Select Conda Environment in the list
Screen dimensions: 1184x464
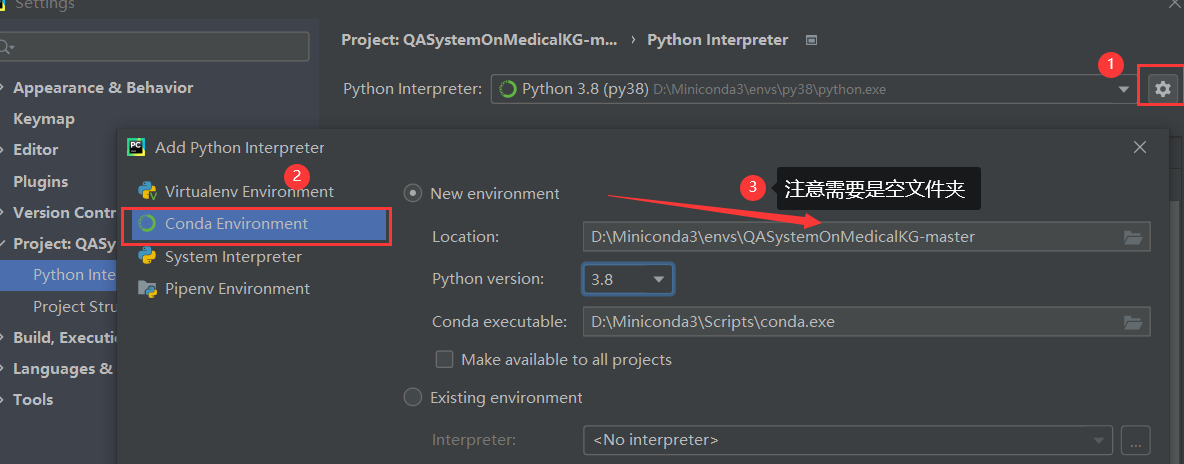pyautogui.click(x=236, y=224)
